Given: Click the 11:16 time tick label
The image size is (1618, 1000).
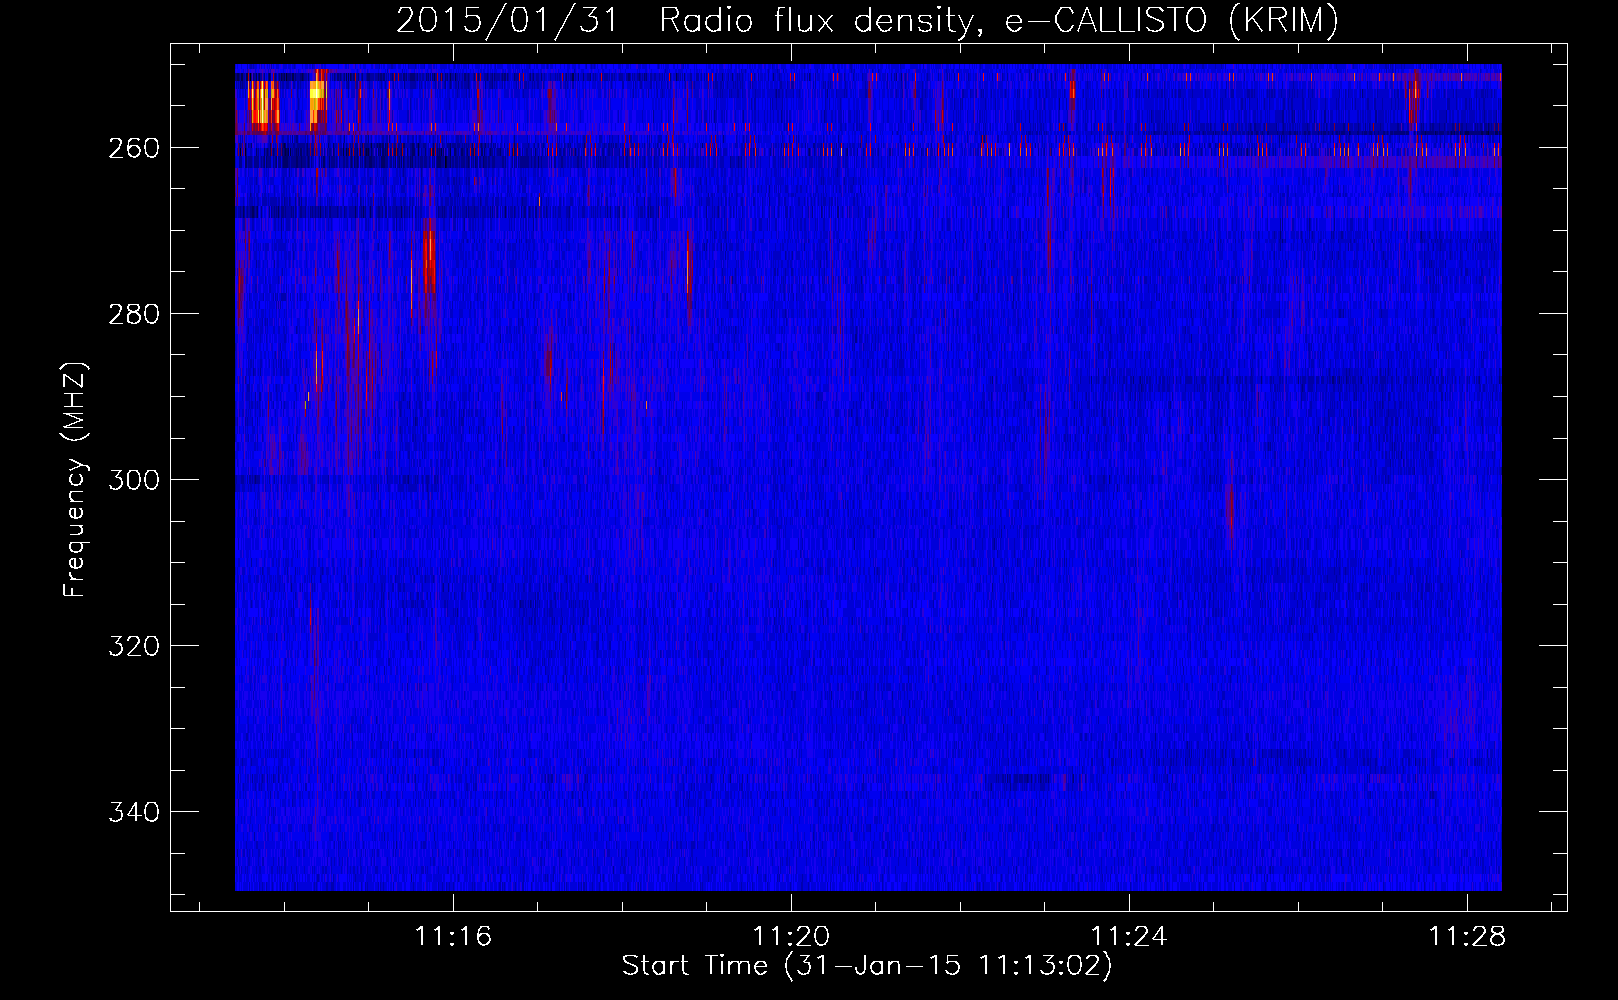Looking at the screenshot, I should (454, 937).
